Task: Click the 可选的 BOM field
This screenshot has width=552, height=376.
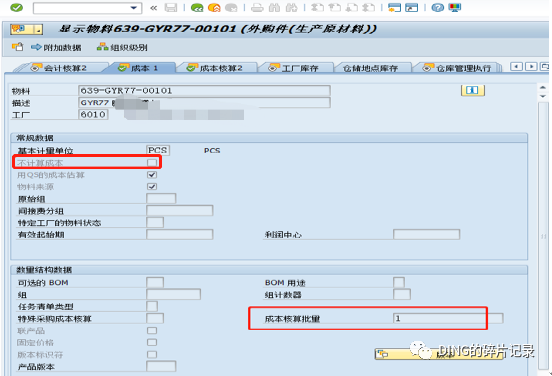Action: pyautogui.click(x=155, y=282)
